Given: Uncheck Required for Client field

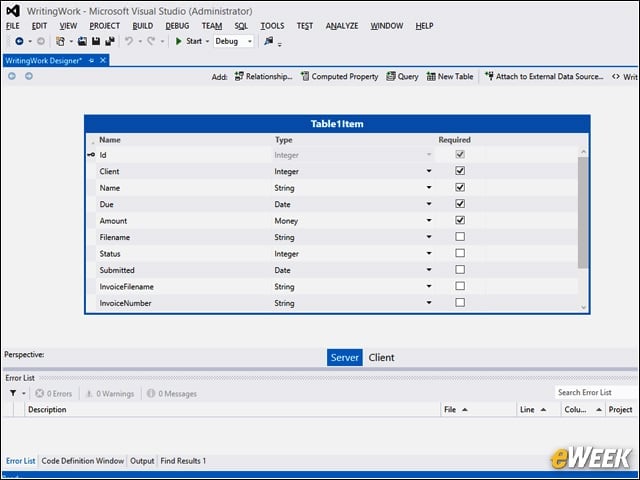Looking at the screenshot, I should 460,171.
